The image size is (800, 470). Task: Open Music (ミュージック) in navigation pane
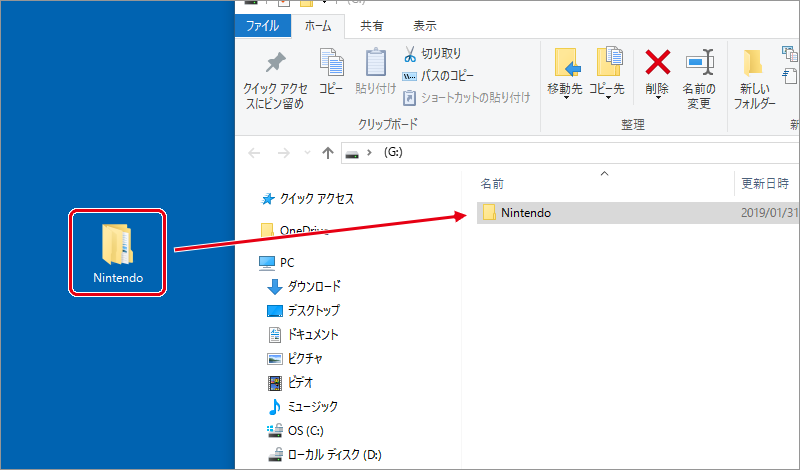pos(303,407)
